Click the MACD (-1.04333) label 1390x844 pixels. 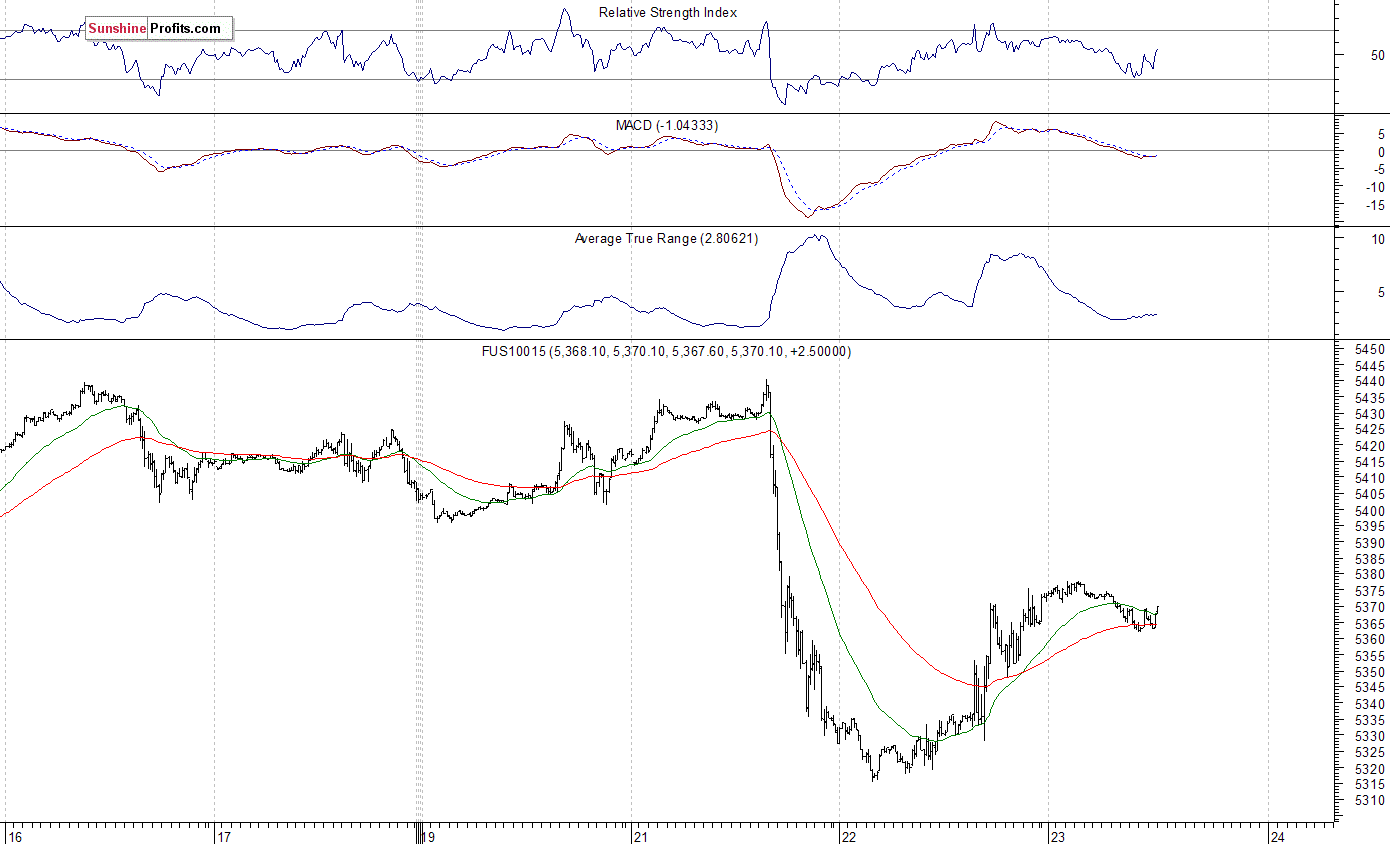pos(667,125)
